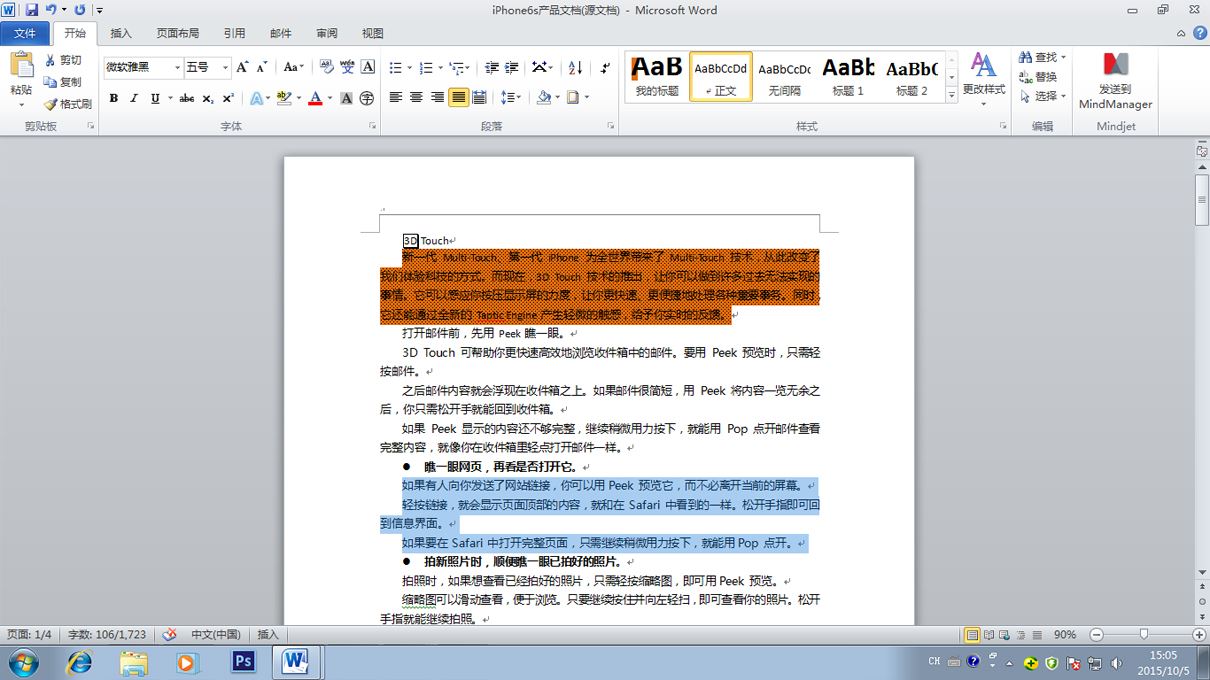Switch to the 引用 (References) tab
This screenshot has width=1210, height=680.
tap(234, 33)
